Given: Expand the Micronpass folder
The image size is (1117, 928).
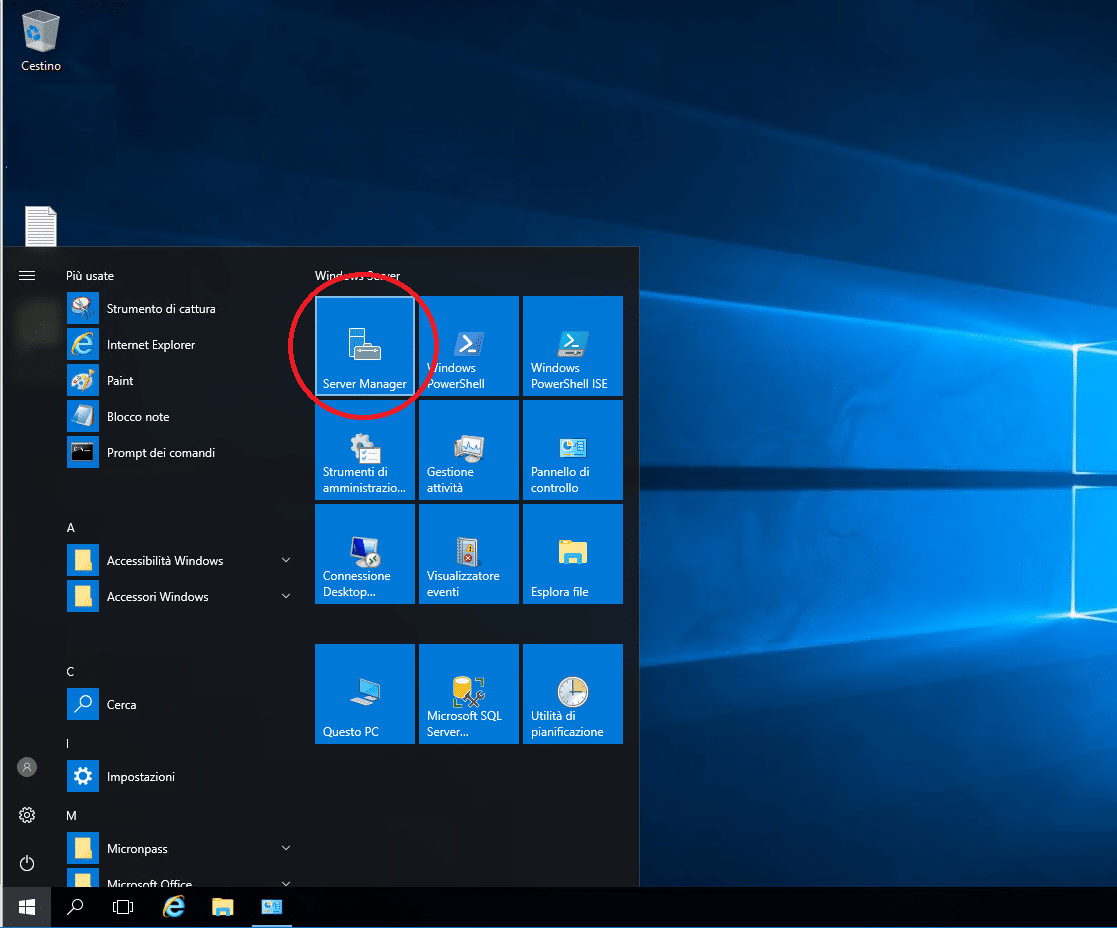Looking at the screenshot, I should [x=180, y=848].
